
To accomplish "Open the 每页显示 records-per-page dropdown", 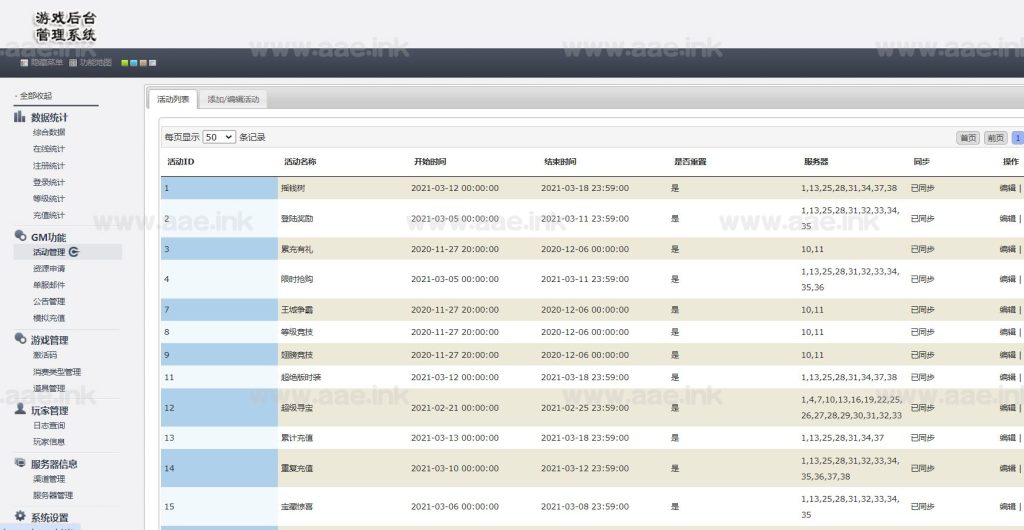I will (219, 137).
